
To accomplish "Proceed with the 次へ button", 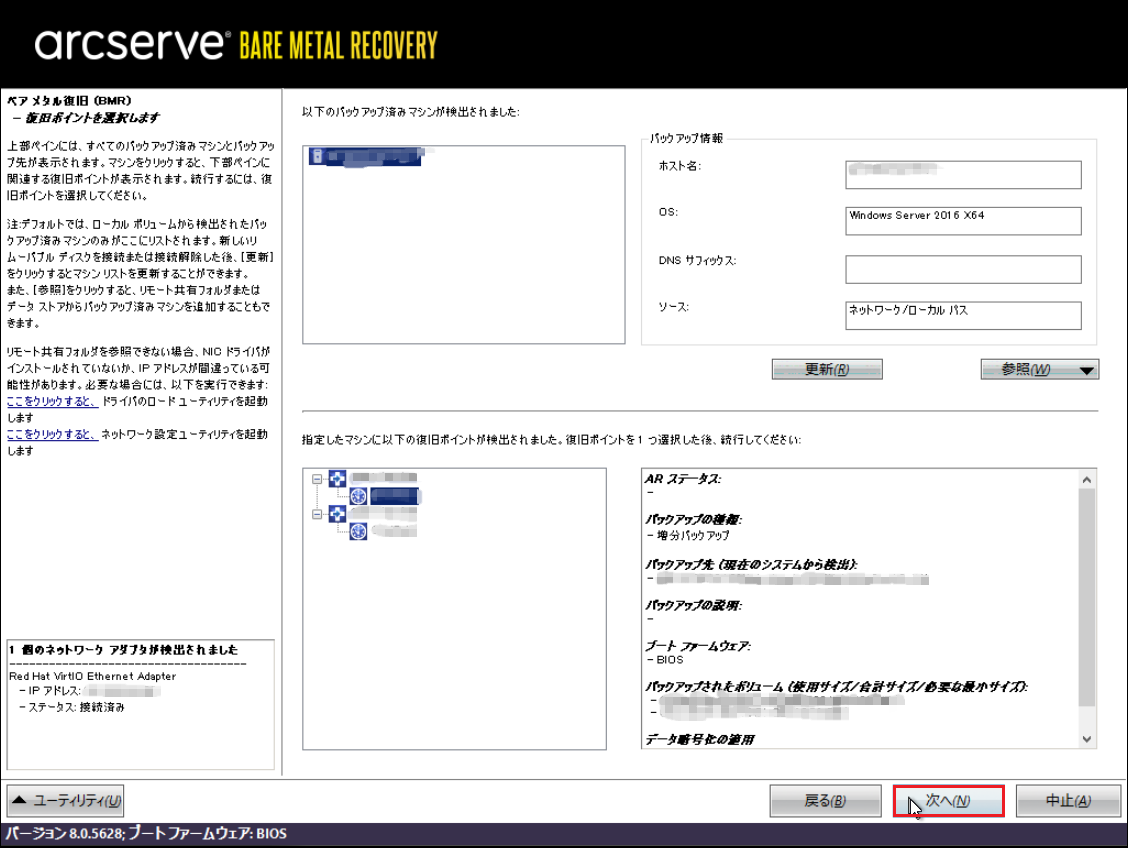I will click(948, 801).
